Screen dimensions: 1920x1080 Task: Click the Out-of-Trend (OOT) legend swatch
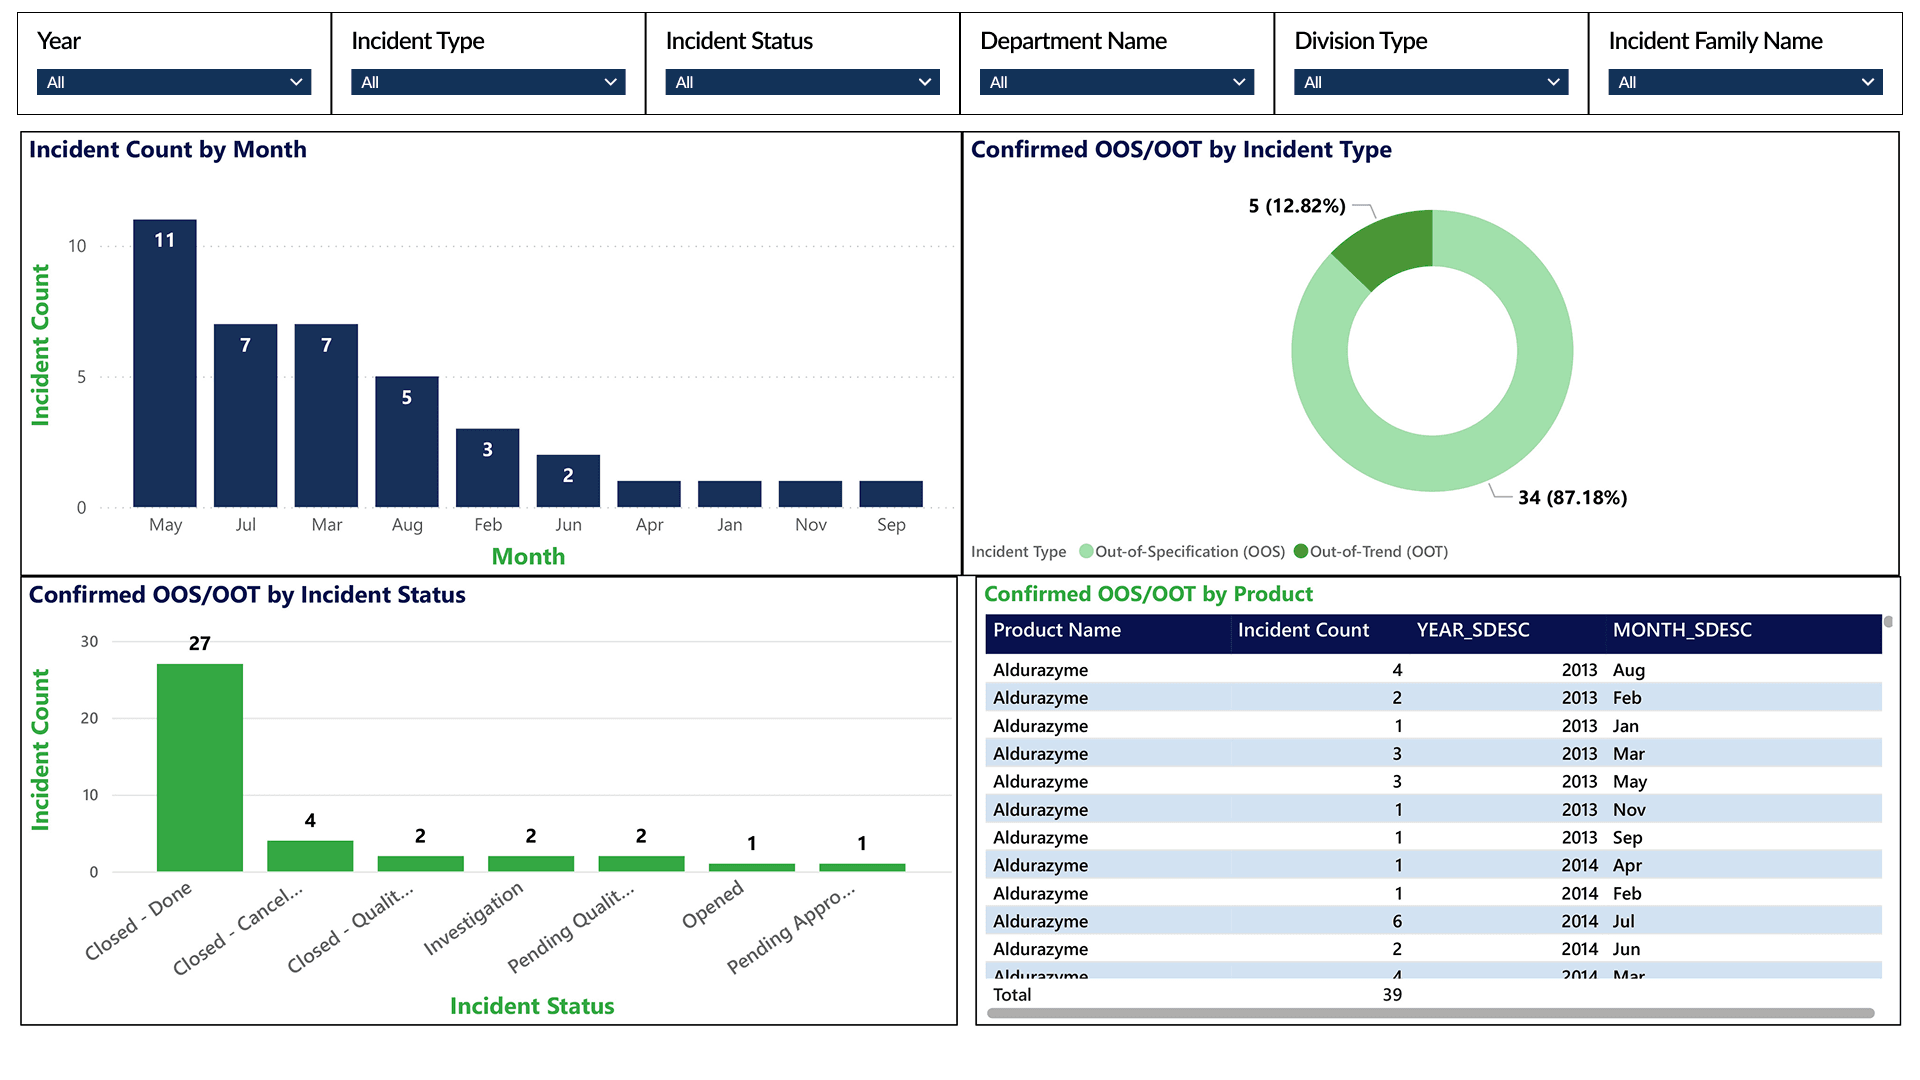click(1301, 551)
